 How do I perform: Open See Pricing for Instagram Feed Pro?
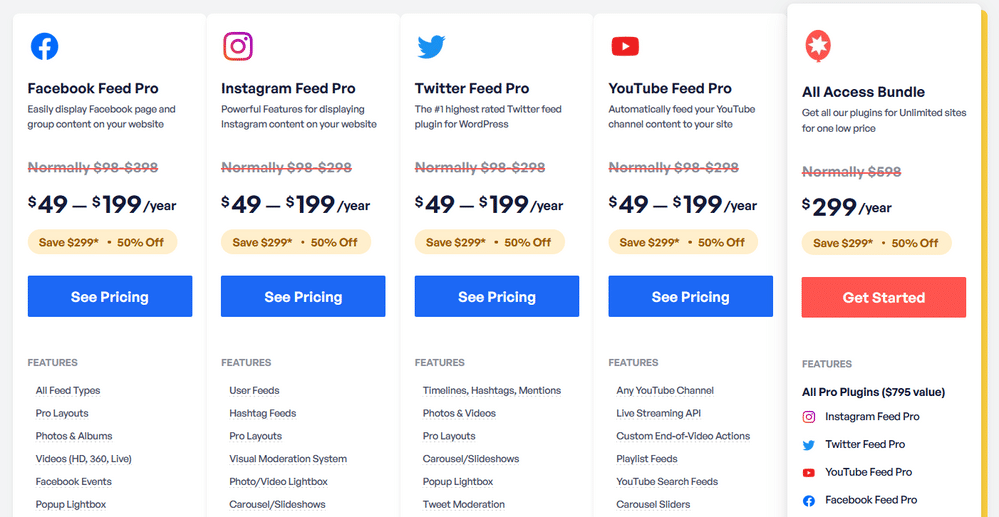pyautogui.click(x=303, y=296)
